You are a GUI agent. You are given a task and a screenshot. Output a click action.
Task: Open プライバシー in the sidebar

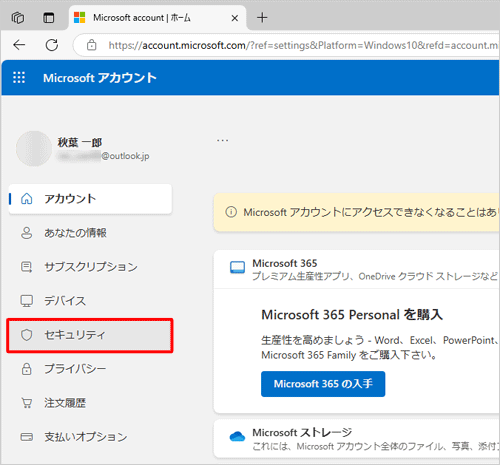[90, 369]
